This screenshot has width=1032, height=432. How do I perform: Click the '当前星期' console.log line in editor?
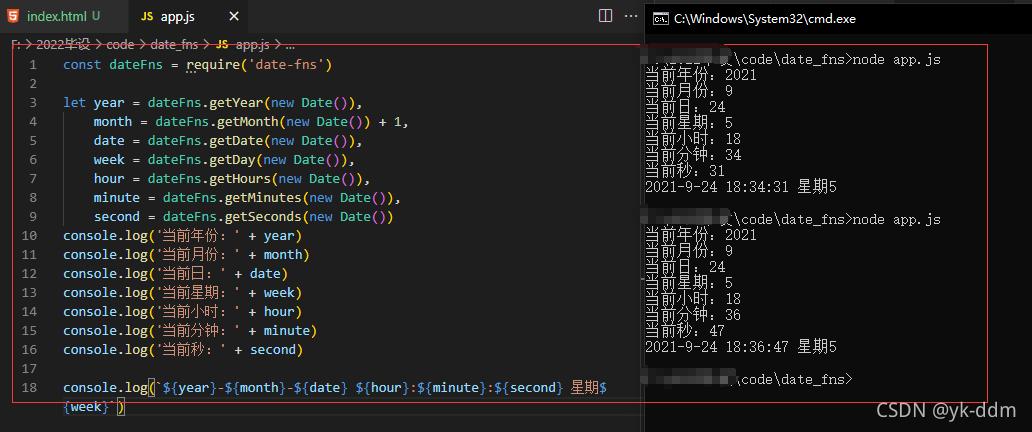182,292
